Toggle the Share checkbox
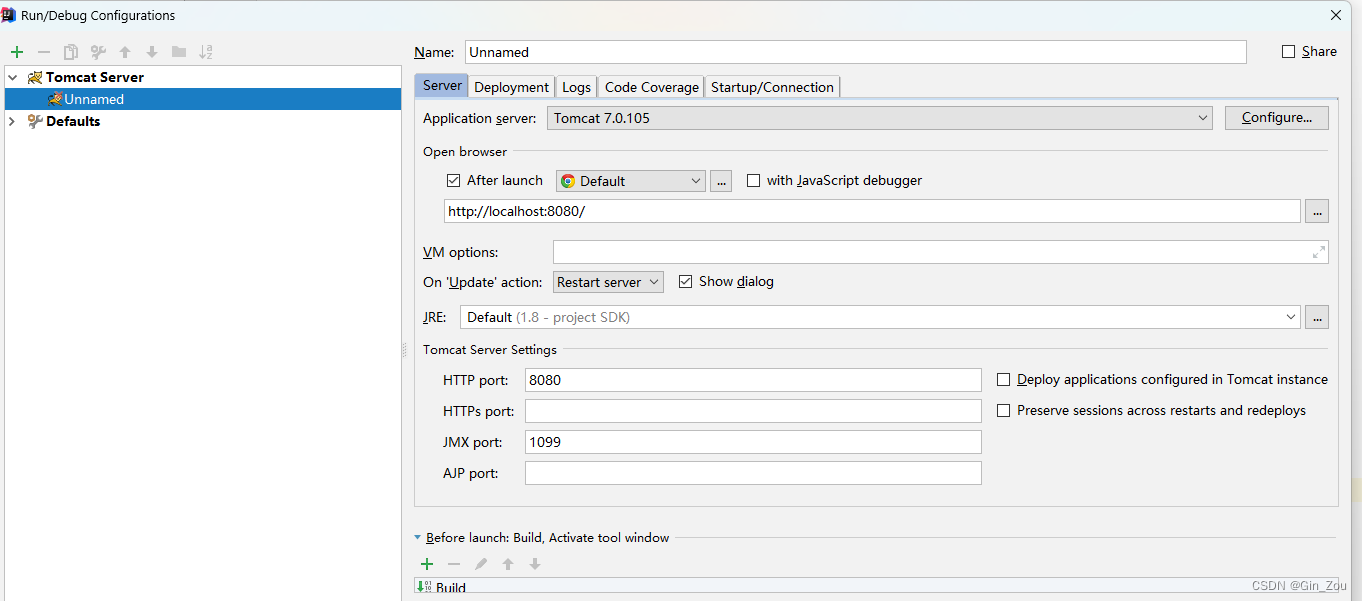 (x=1288, y=52)
